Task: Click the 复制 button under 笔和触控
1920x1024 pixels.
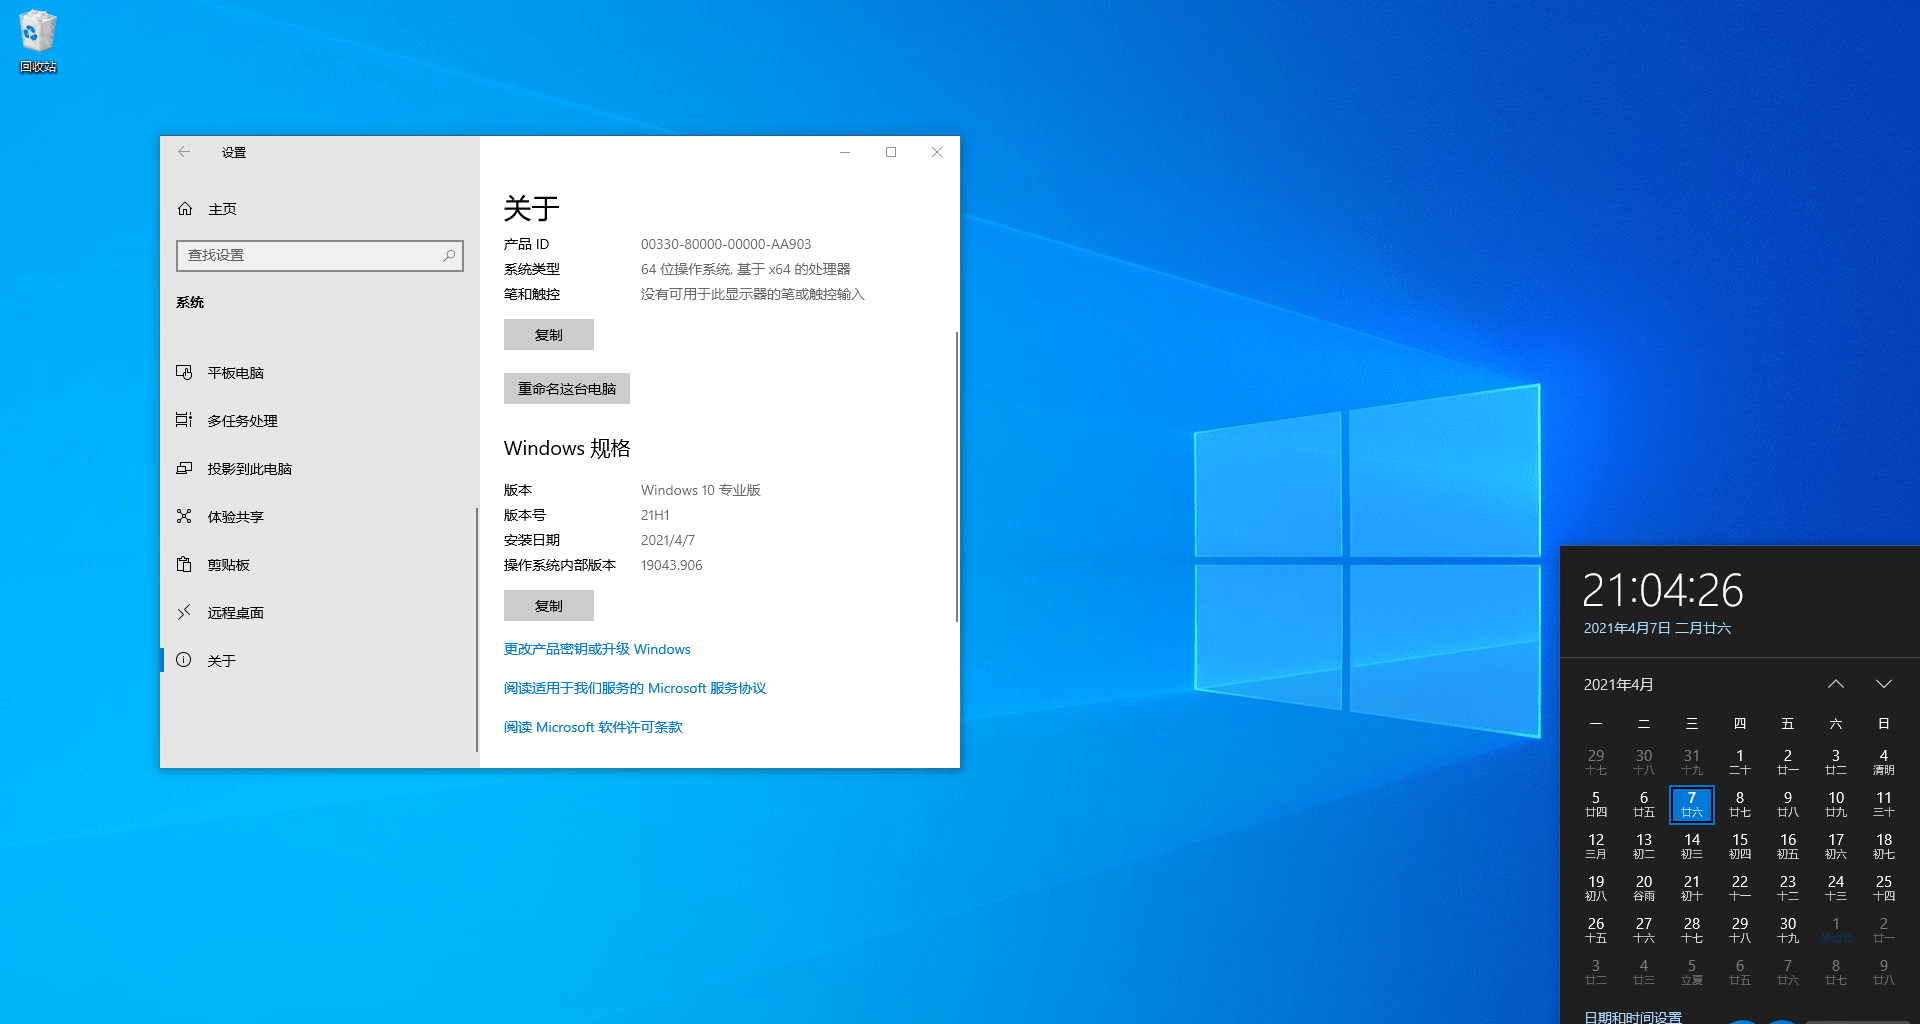Action: (x=549, y=335)
